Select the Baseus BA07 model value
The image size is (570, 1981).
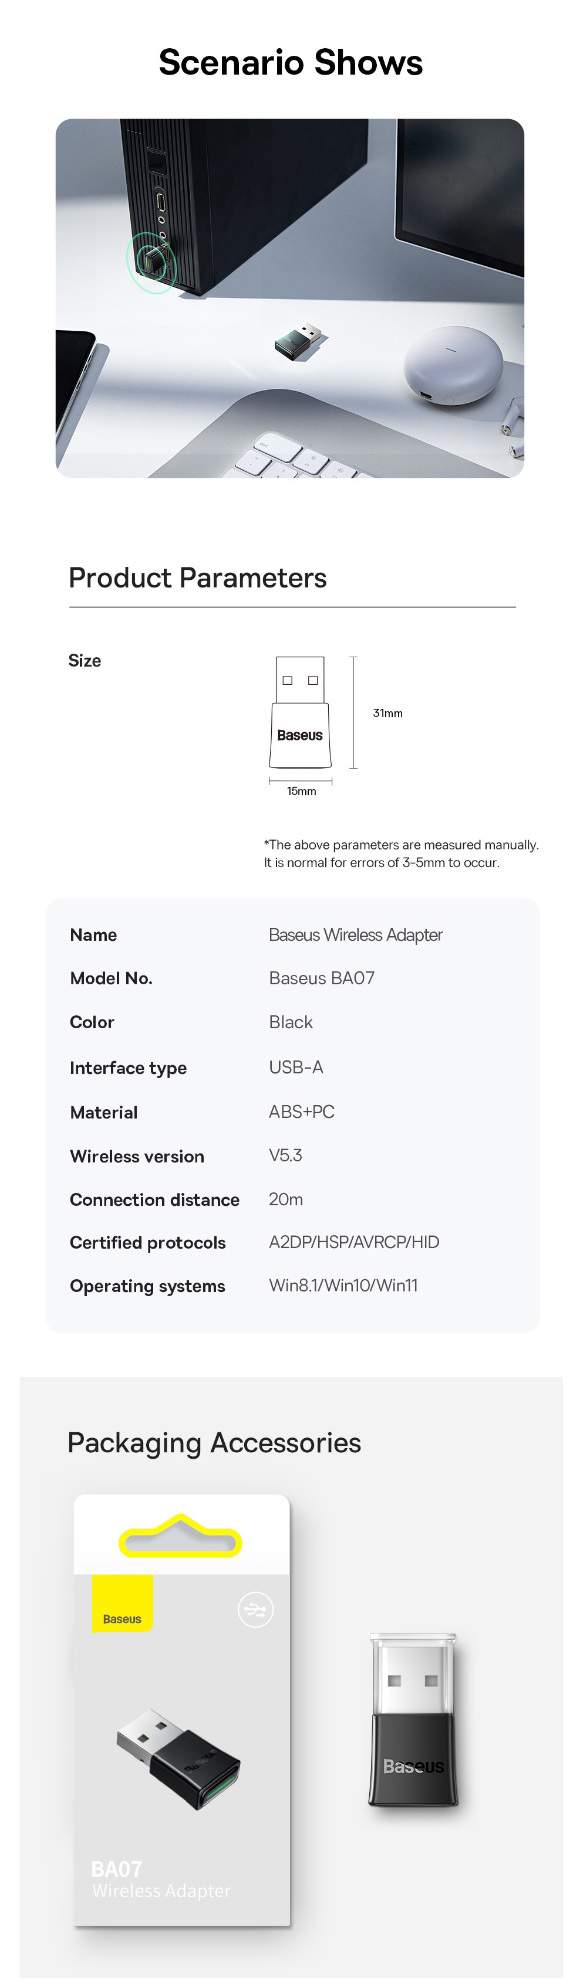coord(322,978)
